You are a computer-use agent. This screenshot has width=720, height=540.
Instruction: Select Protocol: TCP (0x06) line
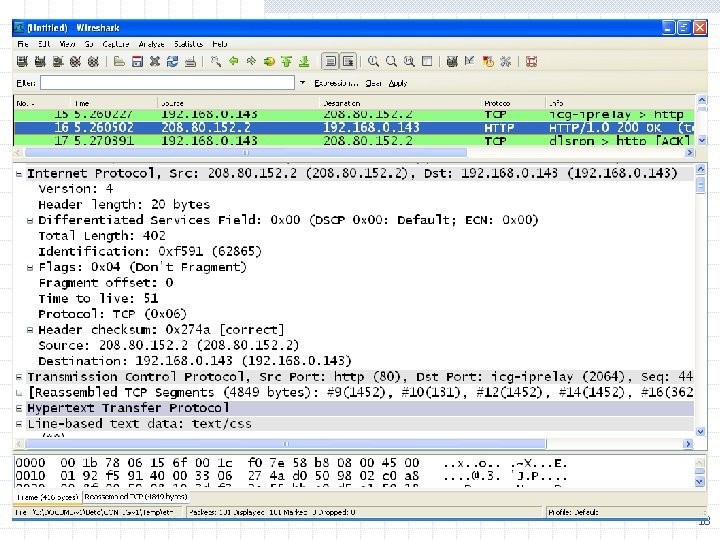(x=112, y=314)
